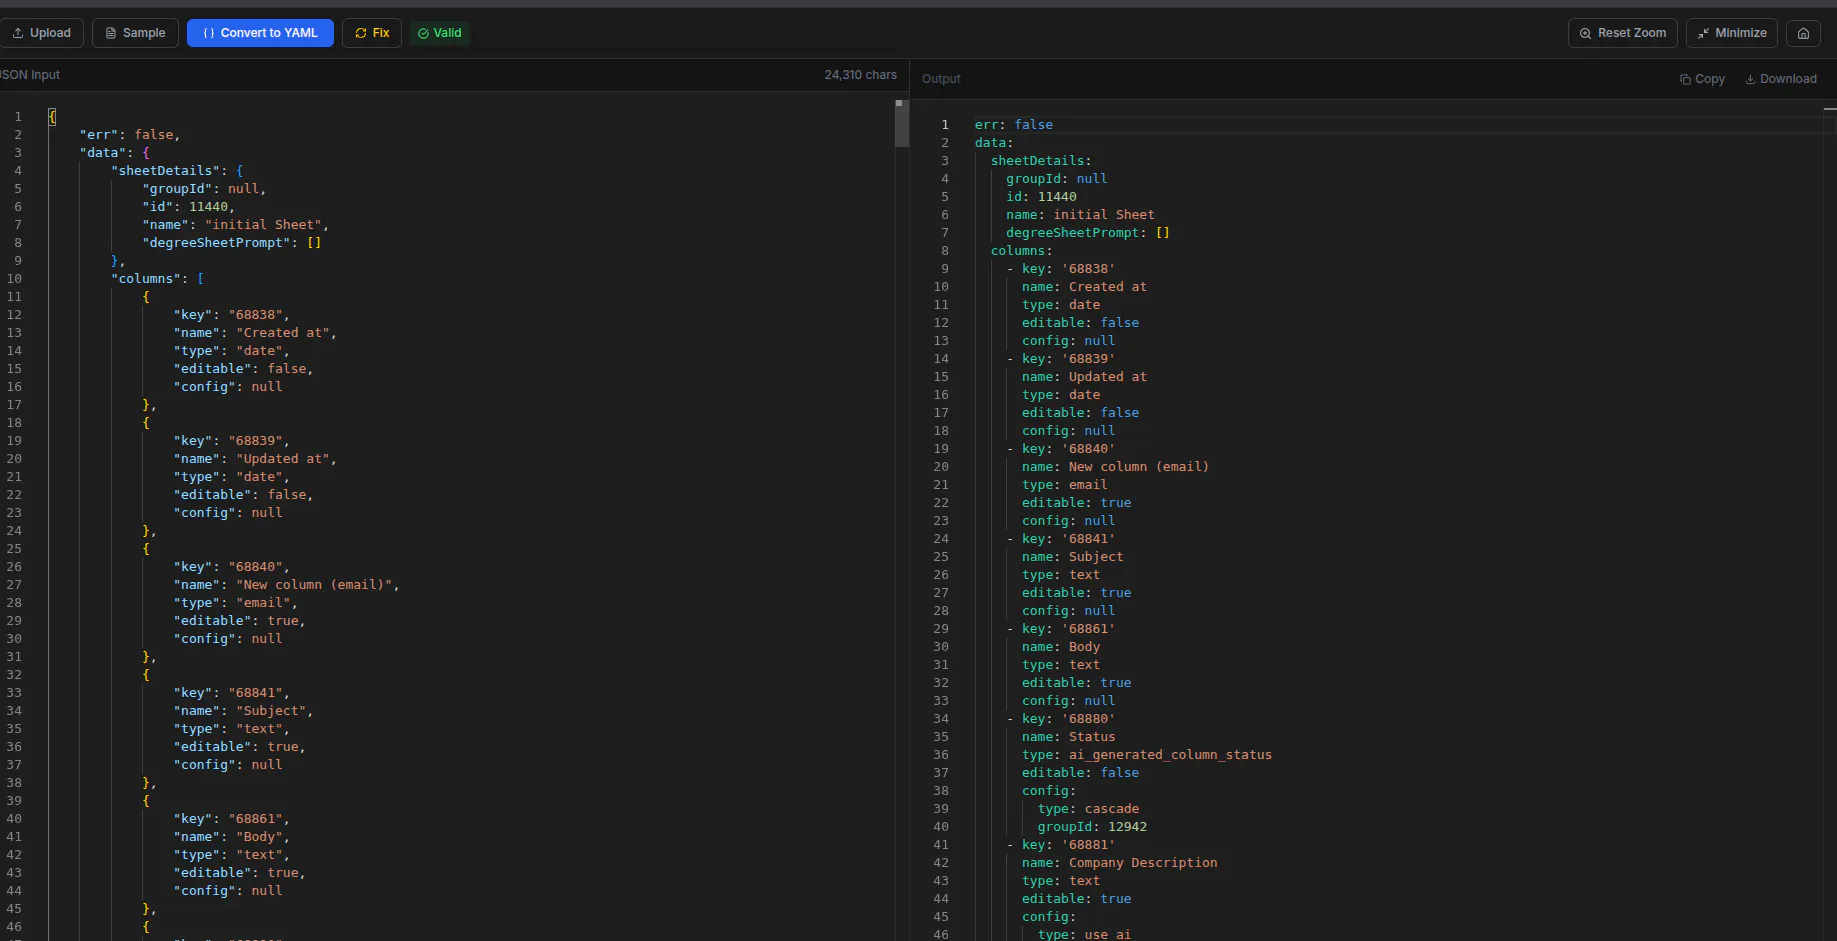Screen dimensions: 1837x941
Task: Click name: initial Sheet in YAML output
Action: (1080, 215)
